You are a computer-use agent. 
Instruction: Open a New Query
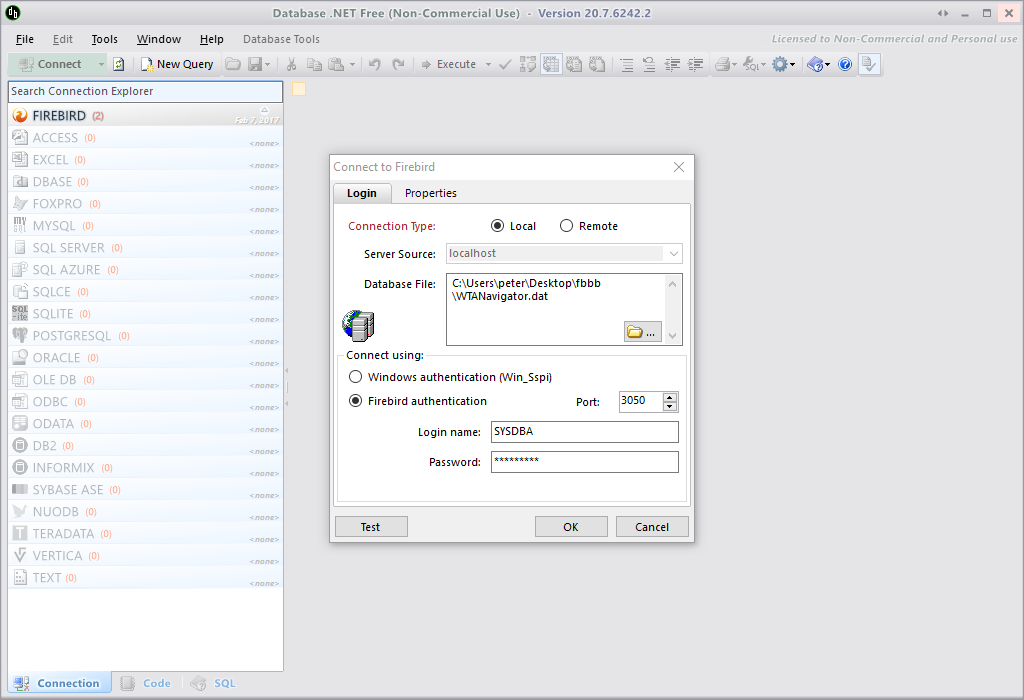pyautogui.click(x=178, y=64)
